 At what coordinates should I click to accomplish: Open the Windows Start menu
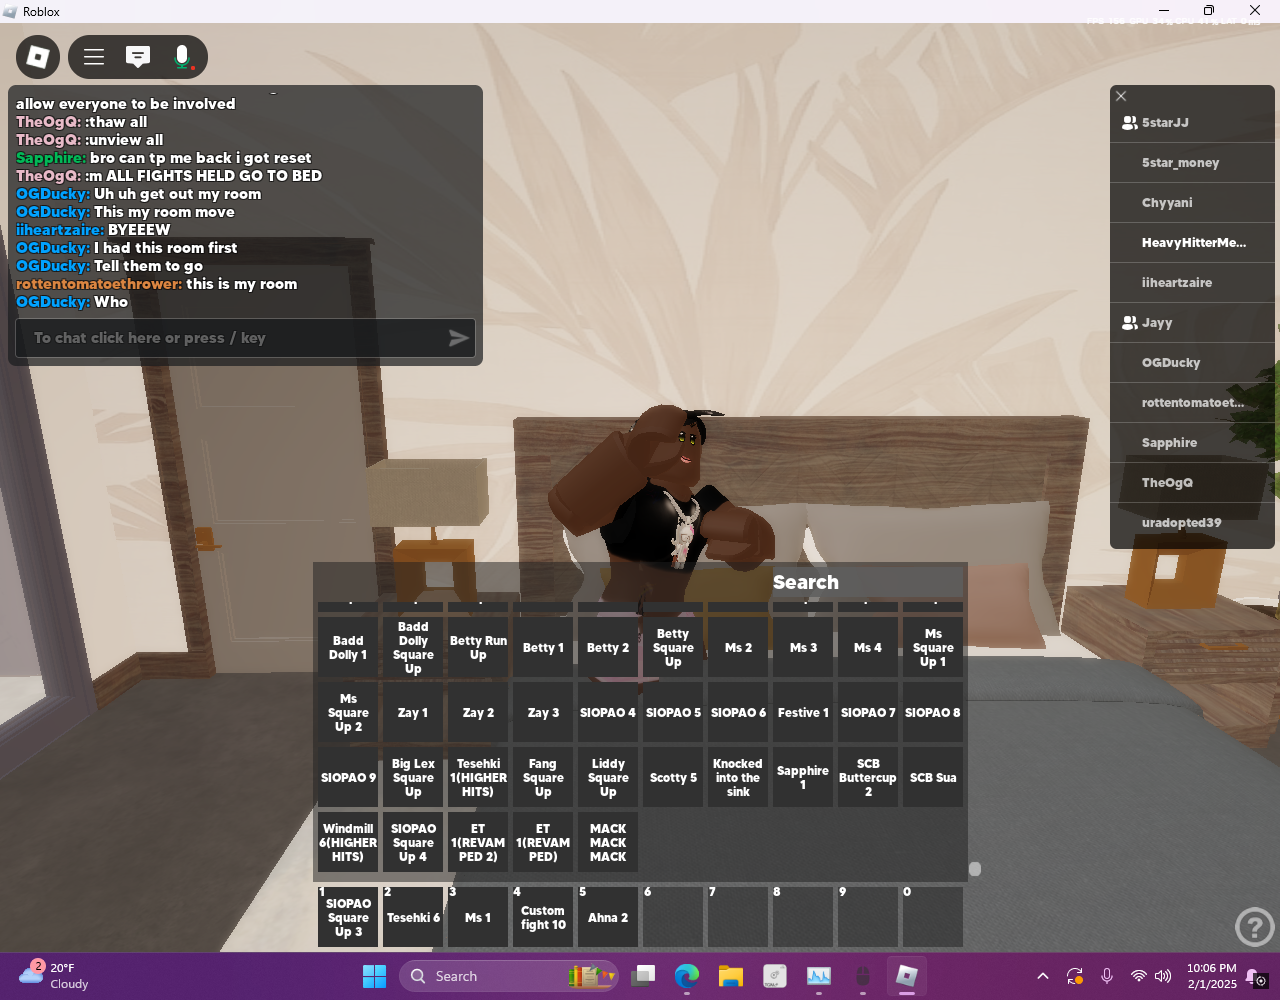point(374,976)
